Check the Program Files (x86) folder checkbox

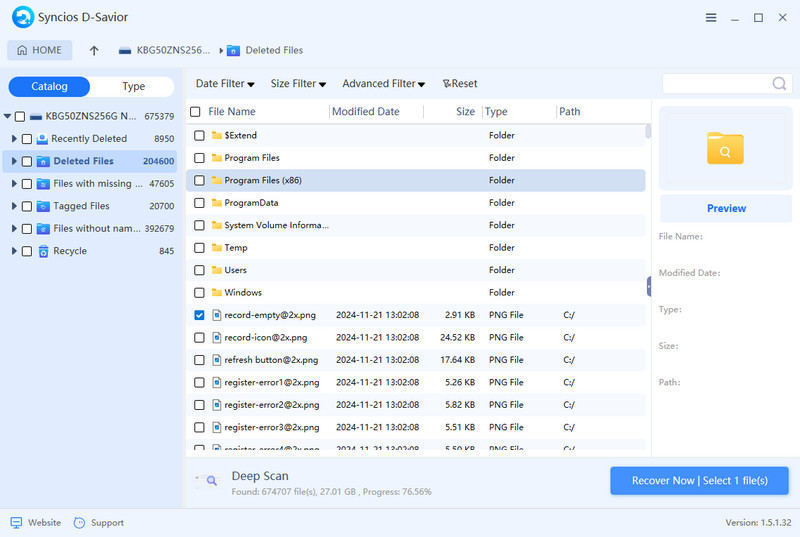(199, 181)
